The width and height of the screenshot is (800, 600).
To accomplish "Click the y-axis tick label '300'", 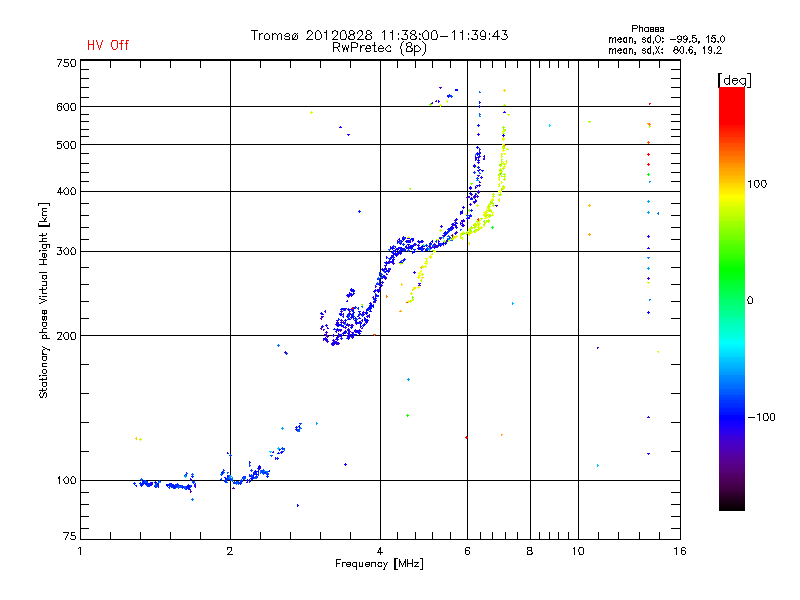I will click(66, 252).
